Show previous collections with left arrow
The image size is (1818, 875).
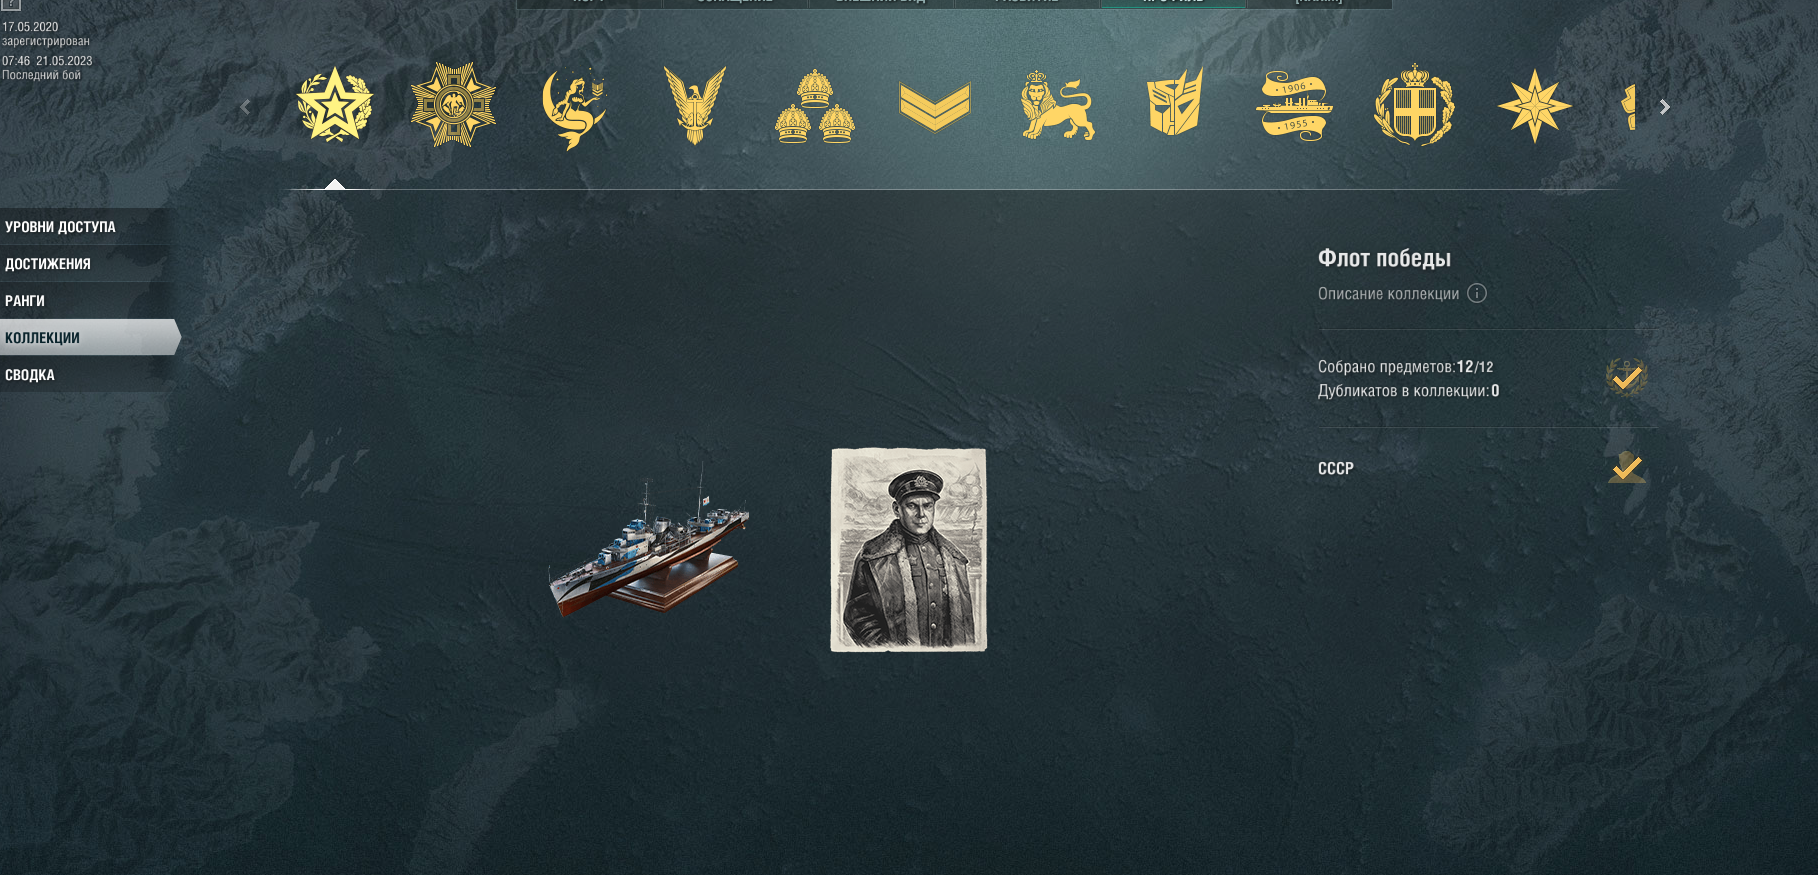click(x=245, y=107)
